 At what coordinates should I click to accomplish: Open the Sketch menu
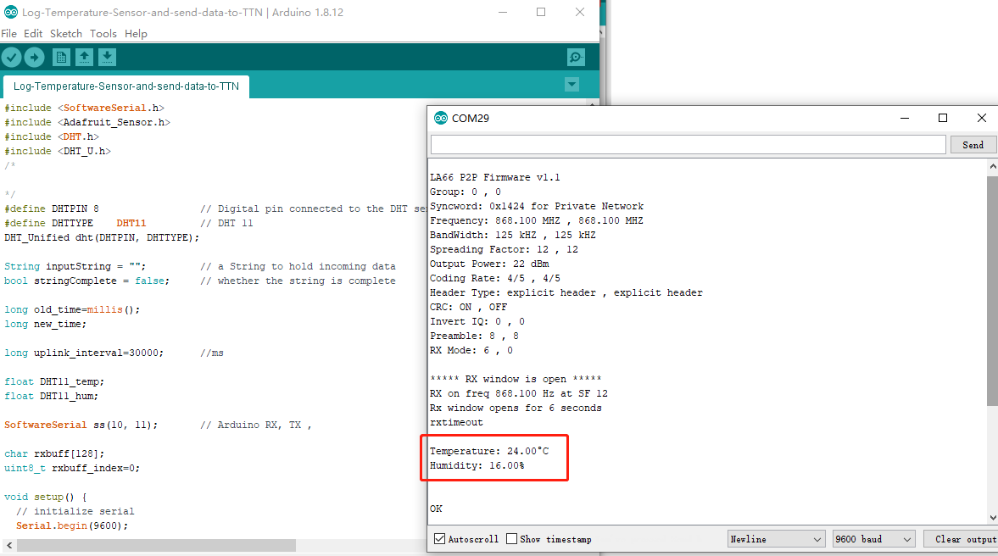(66, 34)
